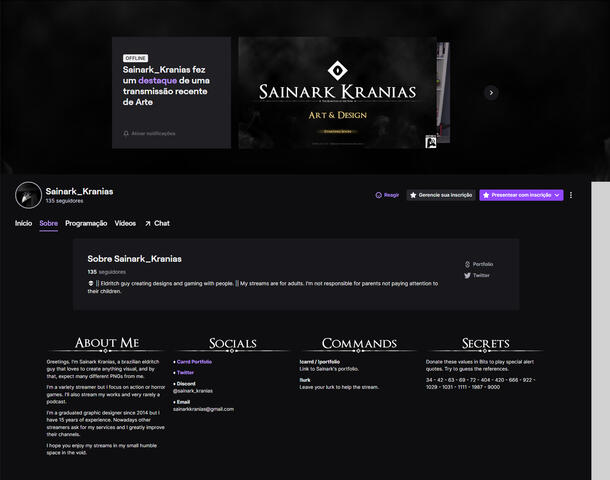Open the Art & Design video thumbnail
The width and height of the screenshot is (610, 480).
pos(337,92)
